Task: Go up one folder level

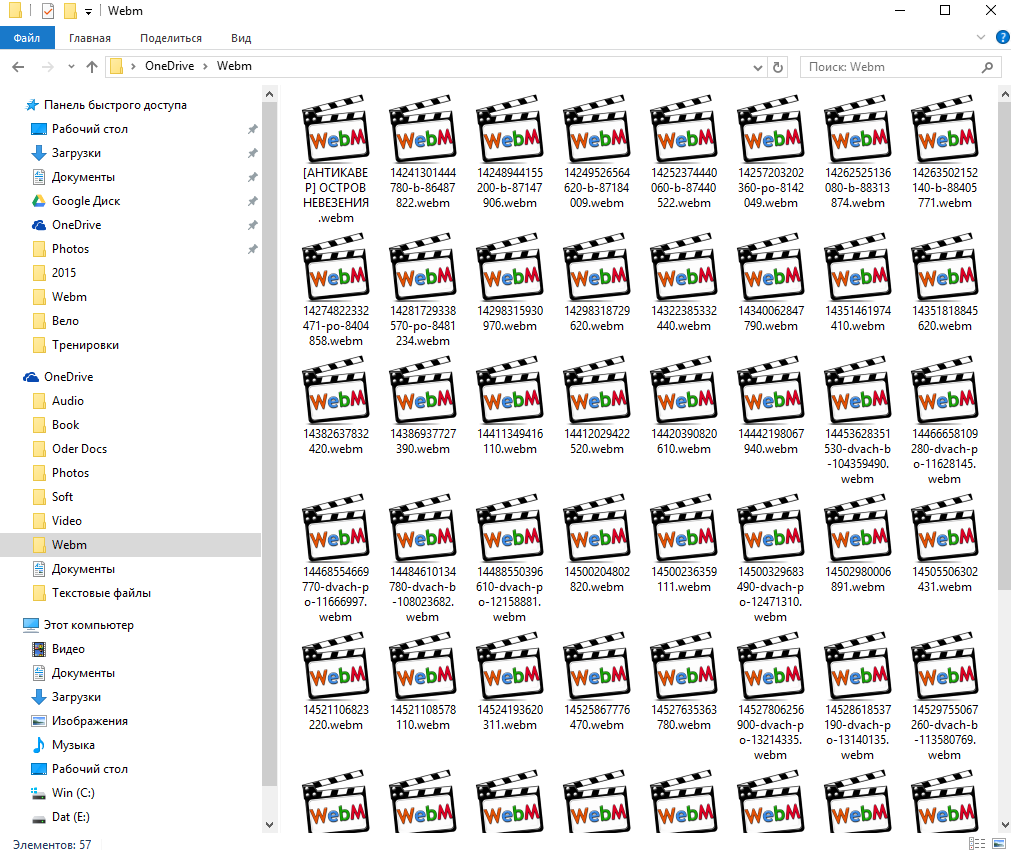Action: coord(92,66)
